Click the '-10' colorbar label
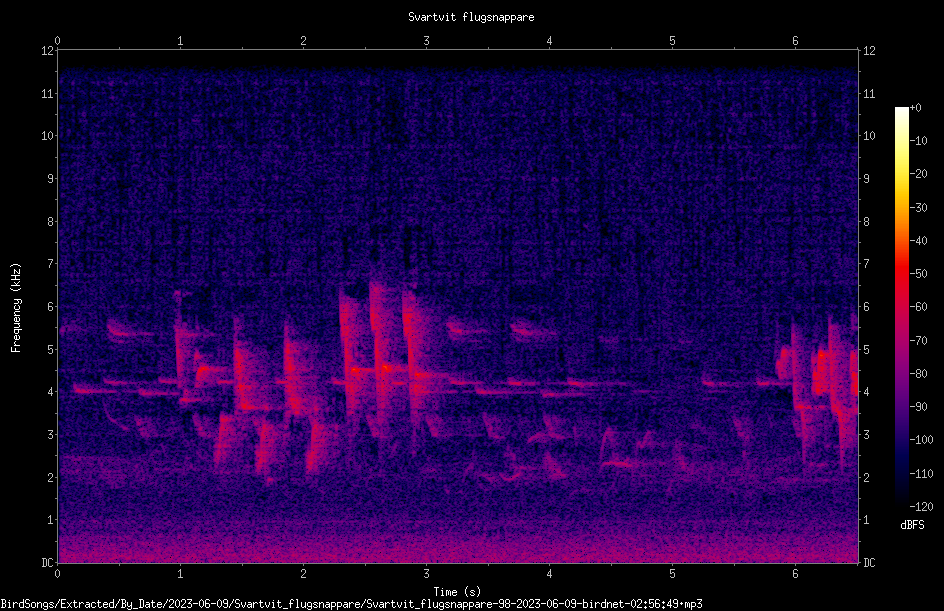The image size is (944, 611). click(918, 141)
